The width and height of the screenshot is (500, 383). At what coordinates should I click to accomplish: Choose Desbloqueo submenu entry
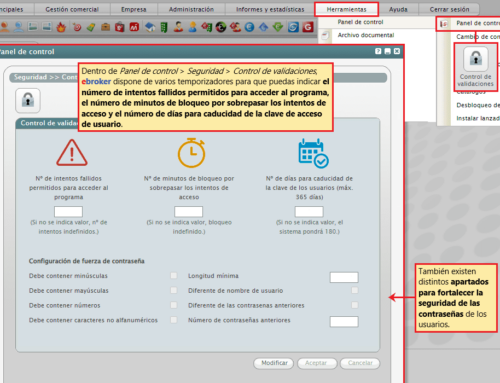pyautogui.click(x=478, y=105)
